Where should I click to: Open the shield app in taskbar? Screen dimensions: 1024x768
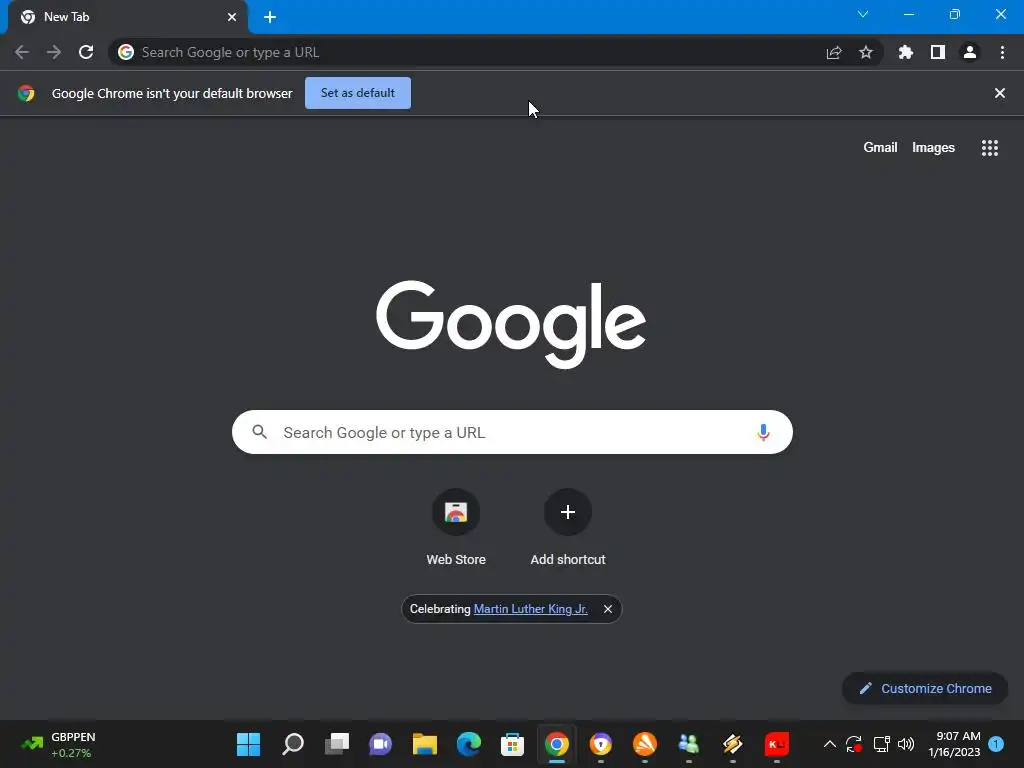tap(601, 744)
